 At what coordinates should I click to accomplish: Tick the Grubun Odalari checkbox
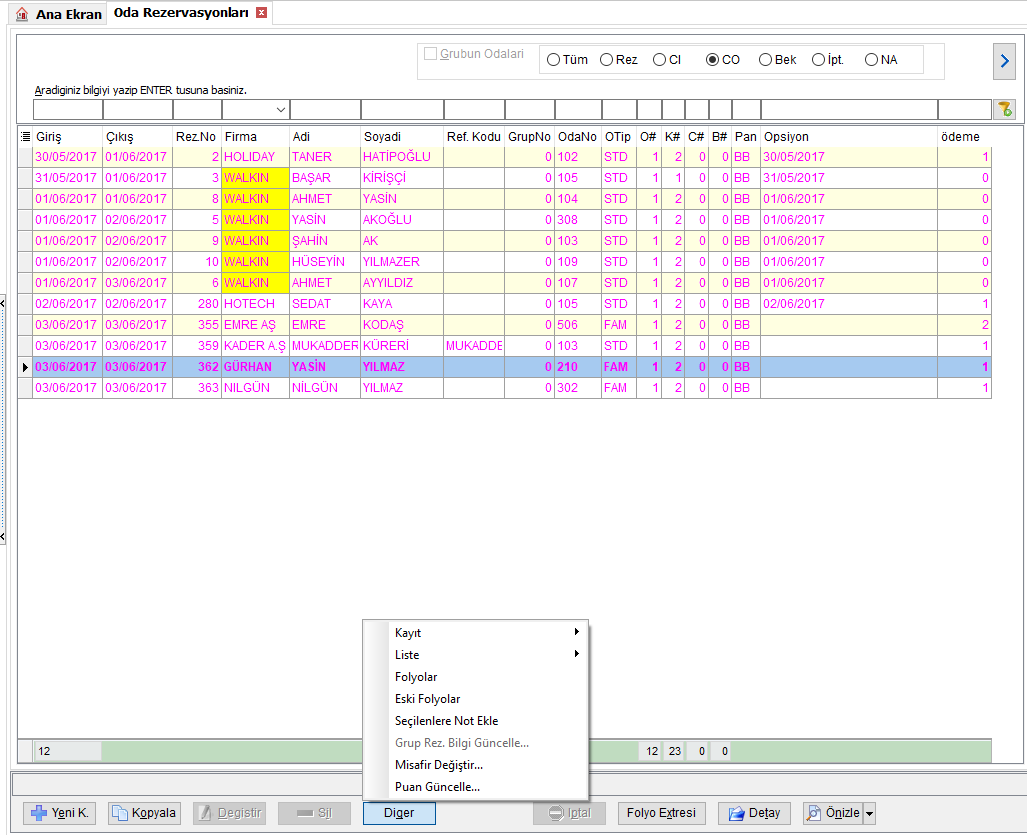click(x=430, y=54)
